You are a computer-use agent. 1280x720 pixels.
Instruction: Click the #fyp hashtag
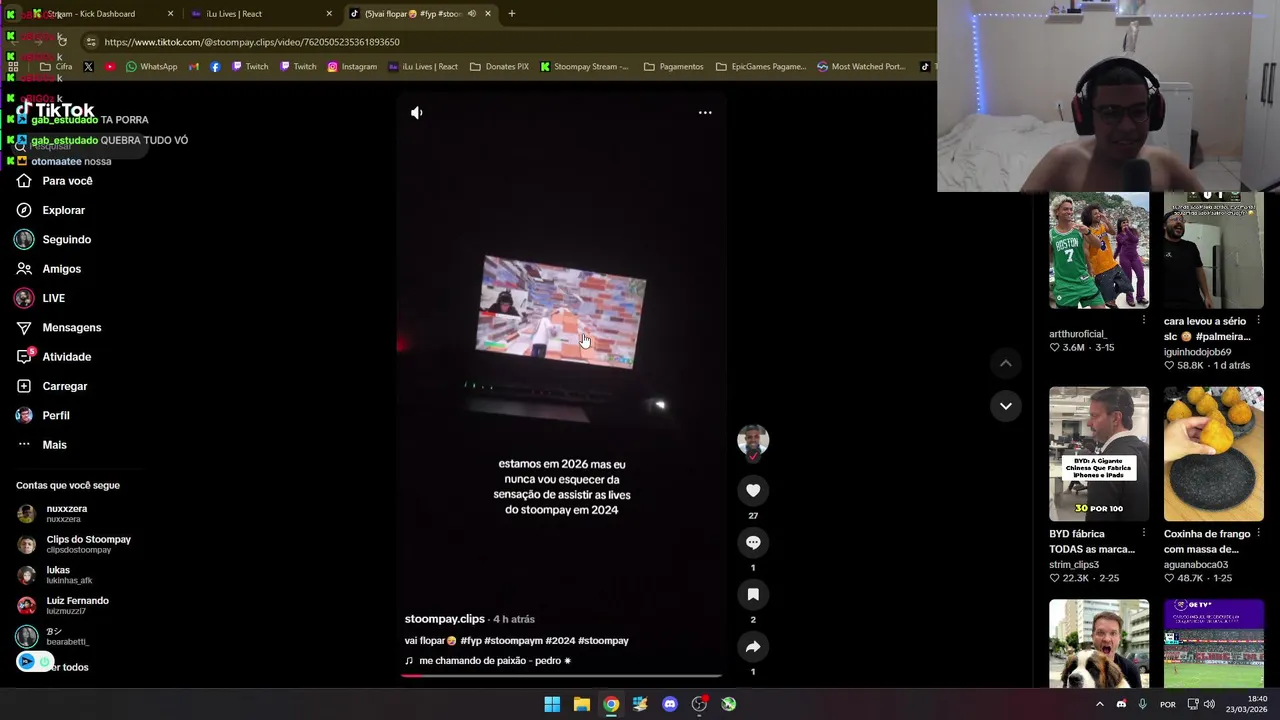coord(470,641)
